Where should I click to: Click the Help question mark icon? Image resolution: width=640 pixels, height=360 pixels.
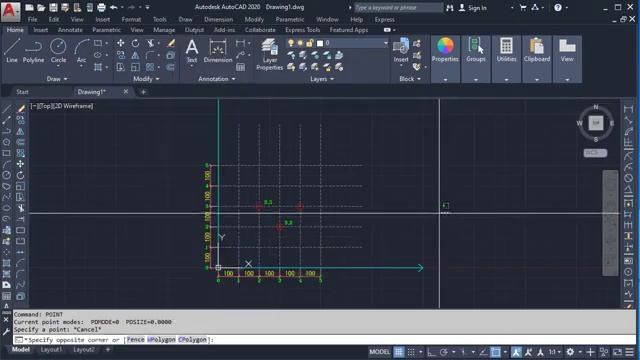[558, 7]
